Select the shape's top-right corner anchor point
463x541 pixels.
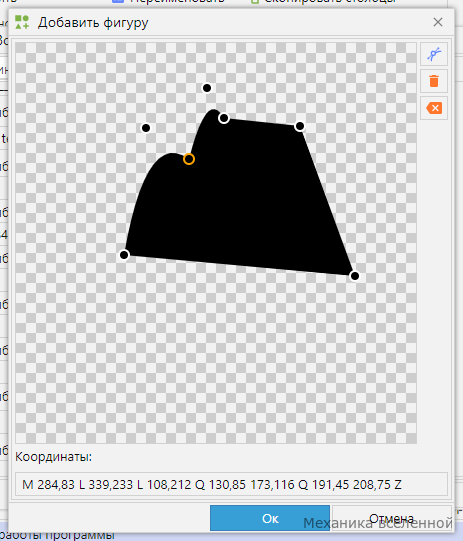[300, 126]
